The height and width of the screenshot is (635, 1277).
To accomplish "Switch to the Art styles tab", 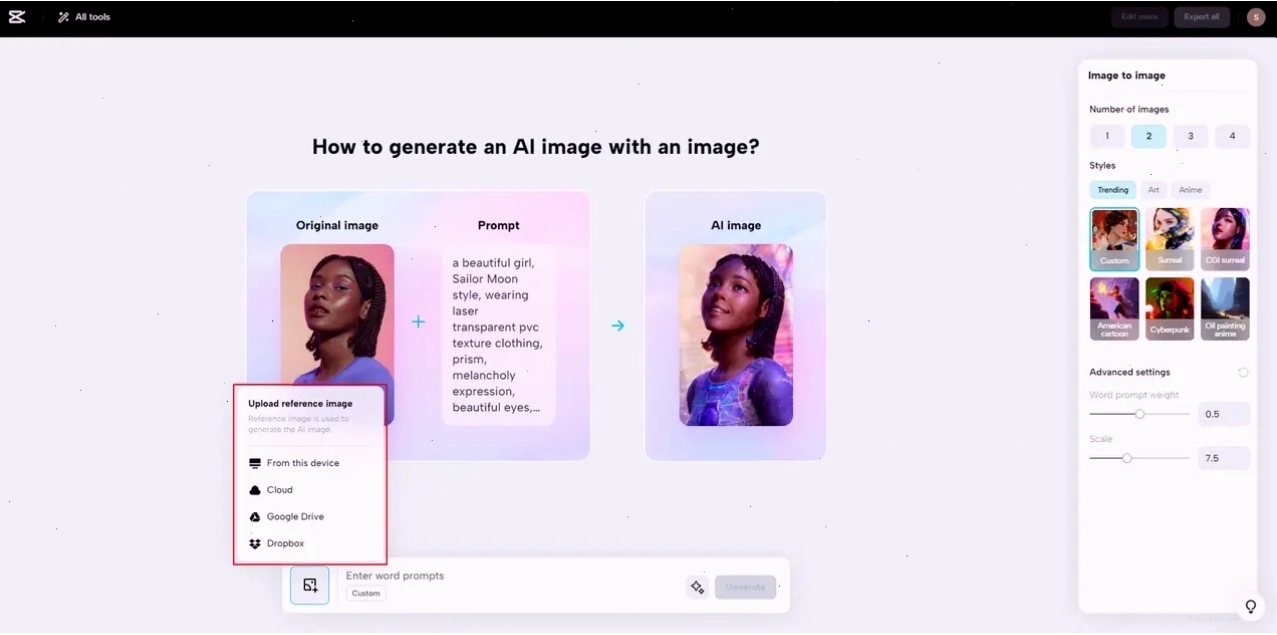I will pos(1153,190).
